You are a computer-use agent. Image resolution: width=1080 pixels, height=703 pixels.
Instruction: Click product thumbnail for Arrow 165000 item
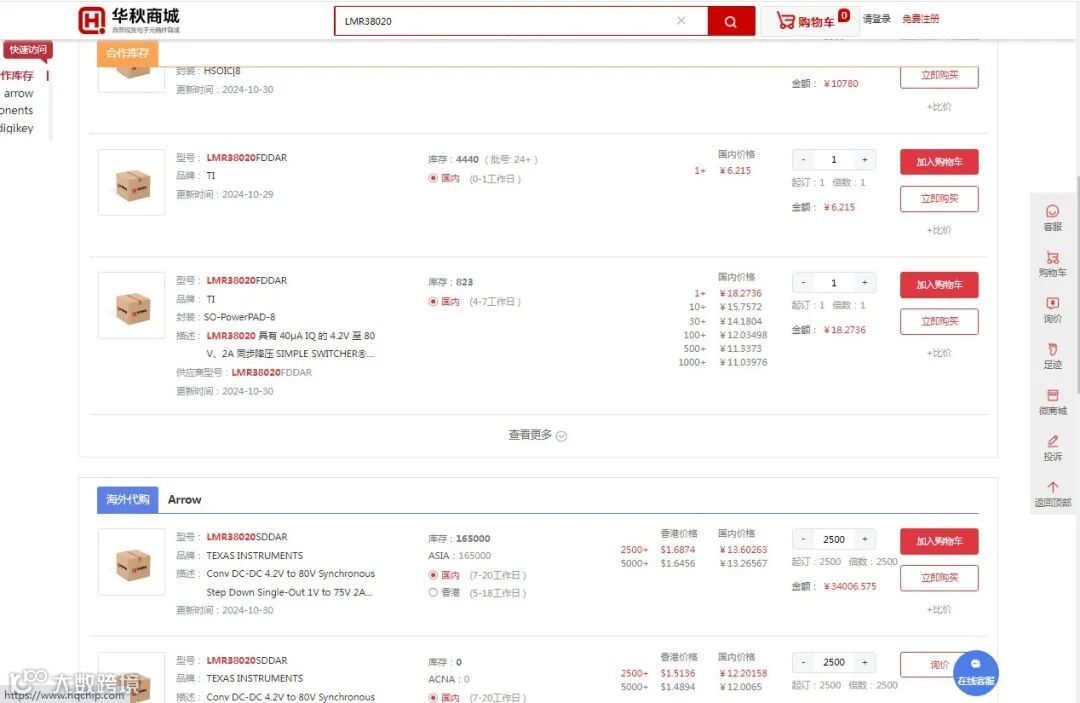click(132, 562)
